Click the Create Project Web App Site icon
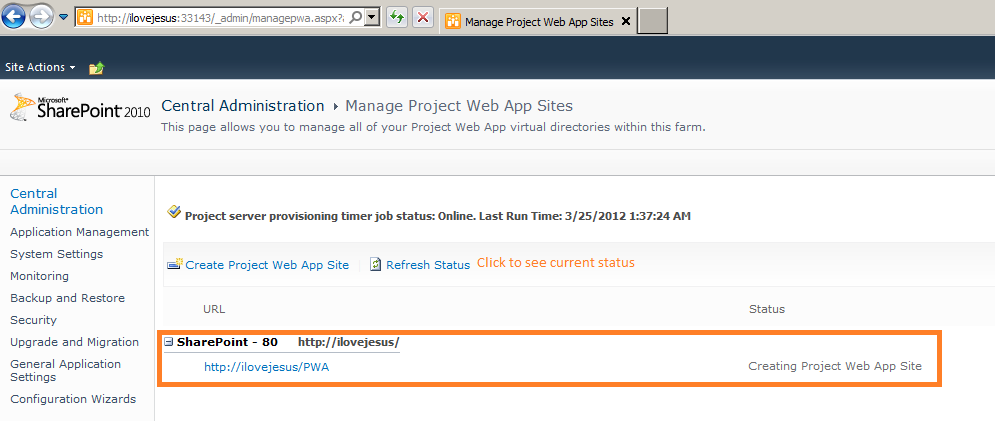 coord(175,264)
